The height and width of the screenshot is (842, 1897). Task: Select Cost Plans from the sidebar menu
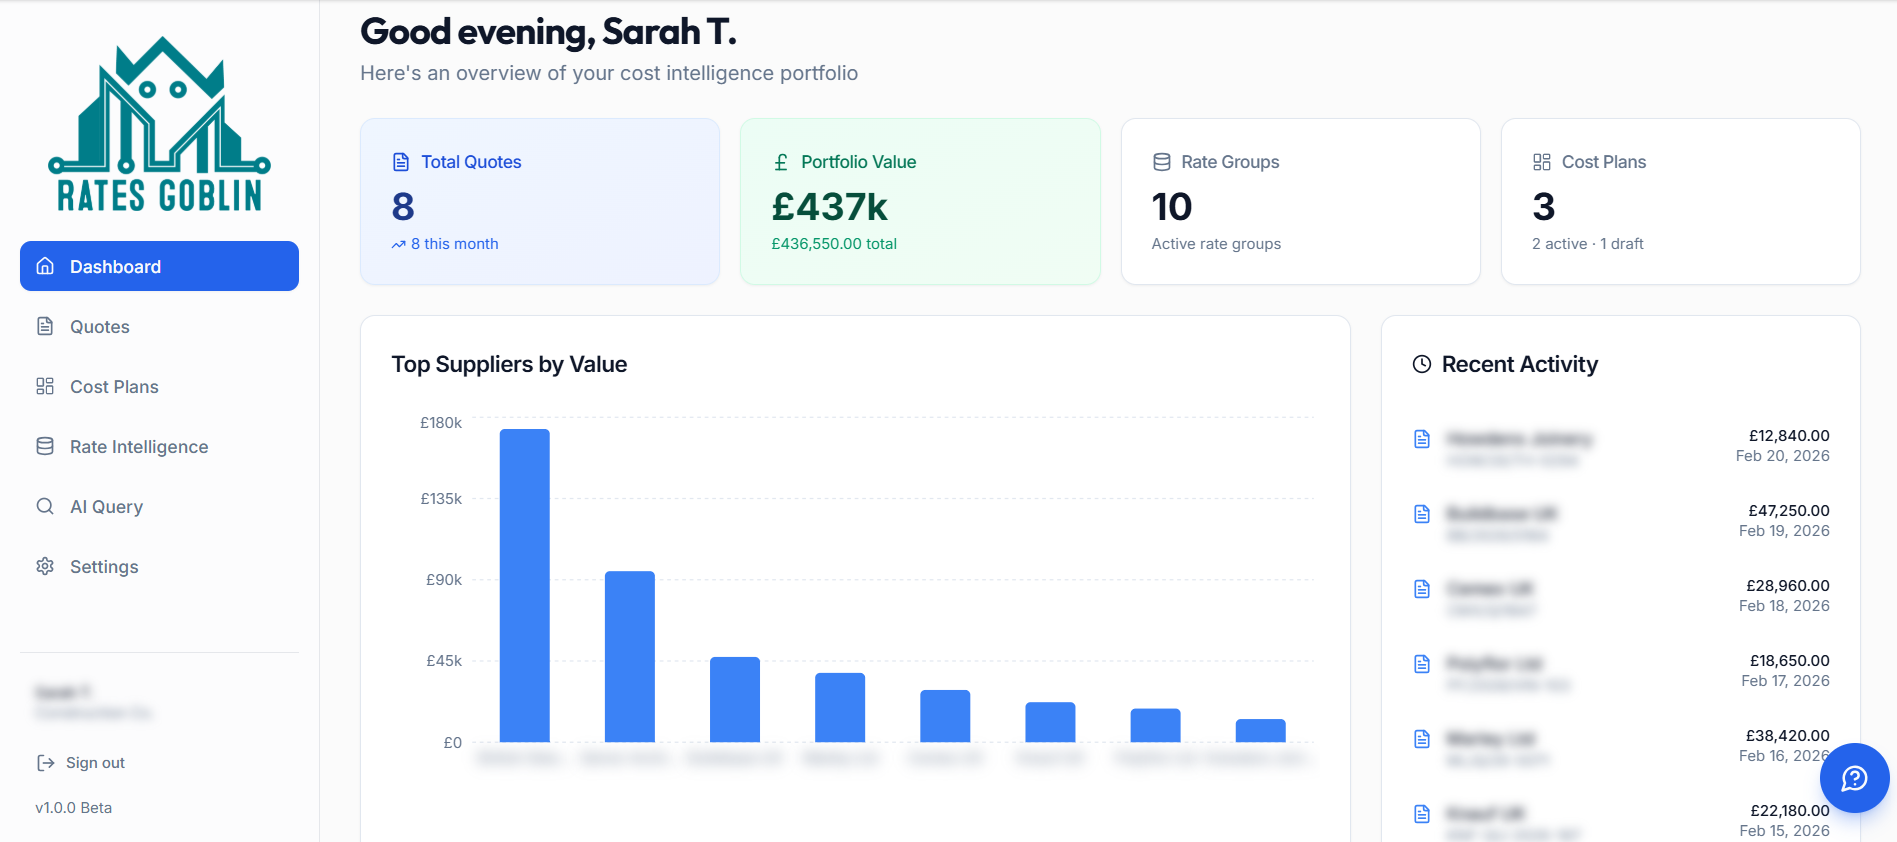(113, 386)
